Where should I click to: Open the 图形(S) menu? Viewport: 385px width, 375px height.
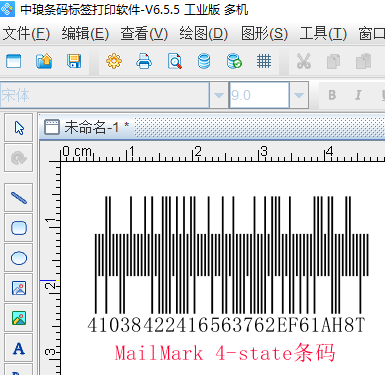coord(264,34)
